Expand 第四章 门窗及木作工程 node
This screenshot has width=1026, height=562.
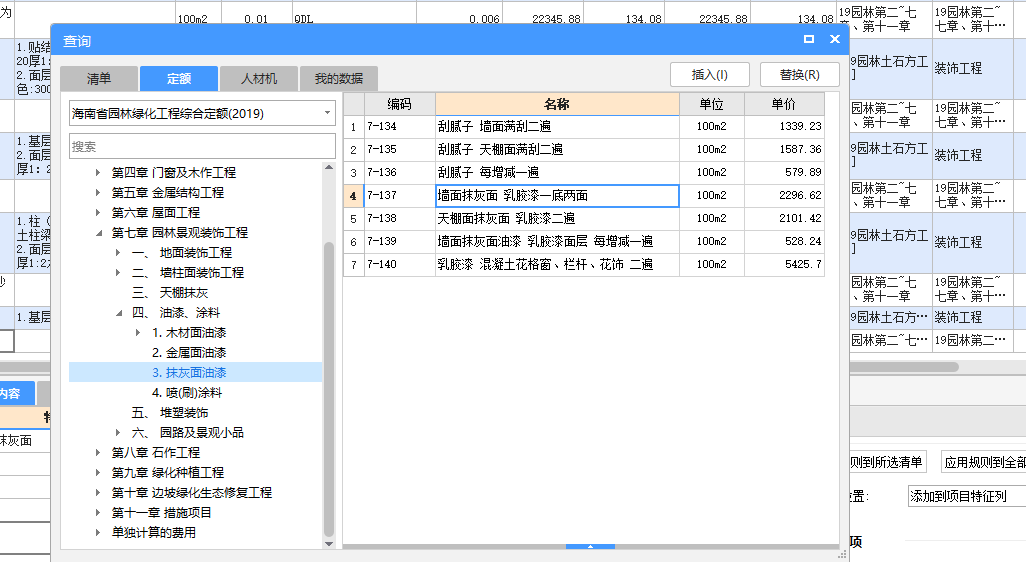[x=97, y=173]
